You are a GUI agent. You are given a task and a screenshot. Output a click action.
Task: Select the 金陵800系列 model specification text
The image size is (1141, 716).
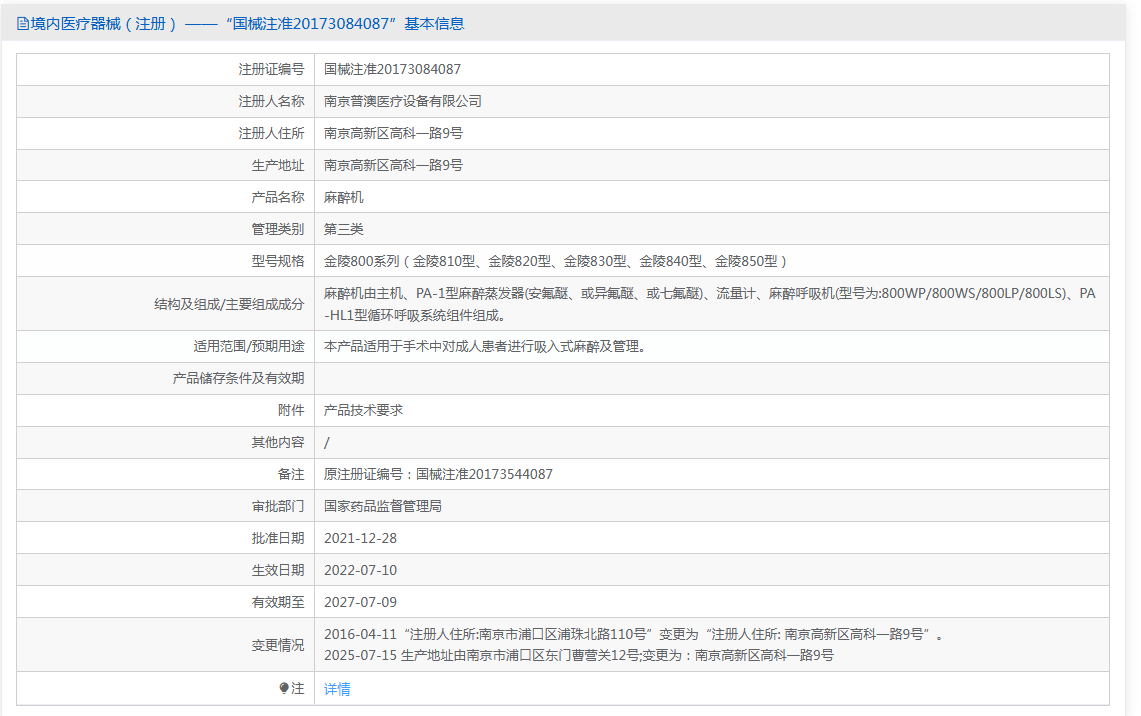pos(555,261)
